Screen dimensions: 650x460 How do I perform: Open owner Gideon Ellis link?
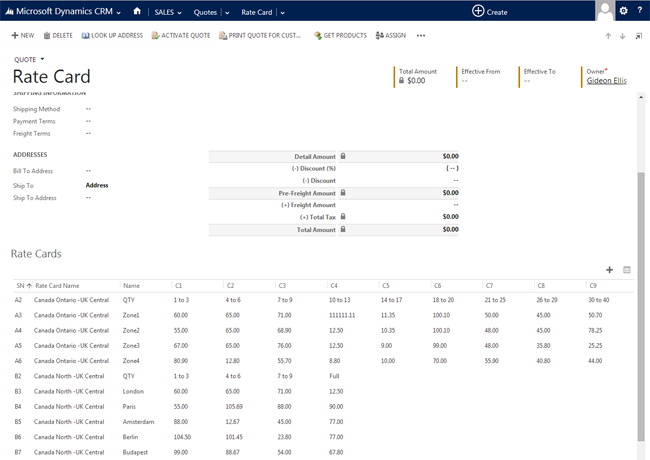(x=606, y=80)
